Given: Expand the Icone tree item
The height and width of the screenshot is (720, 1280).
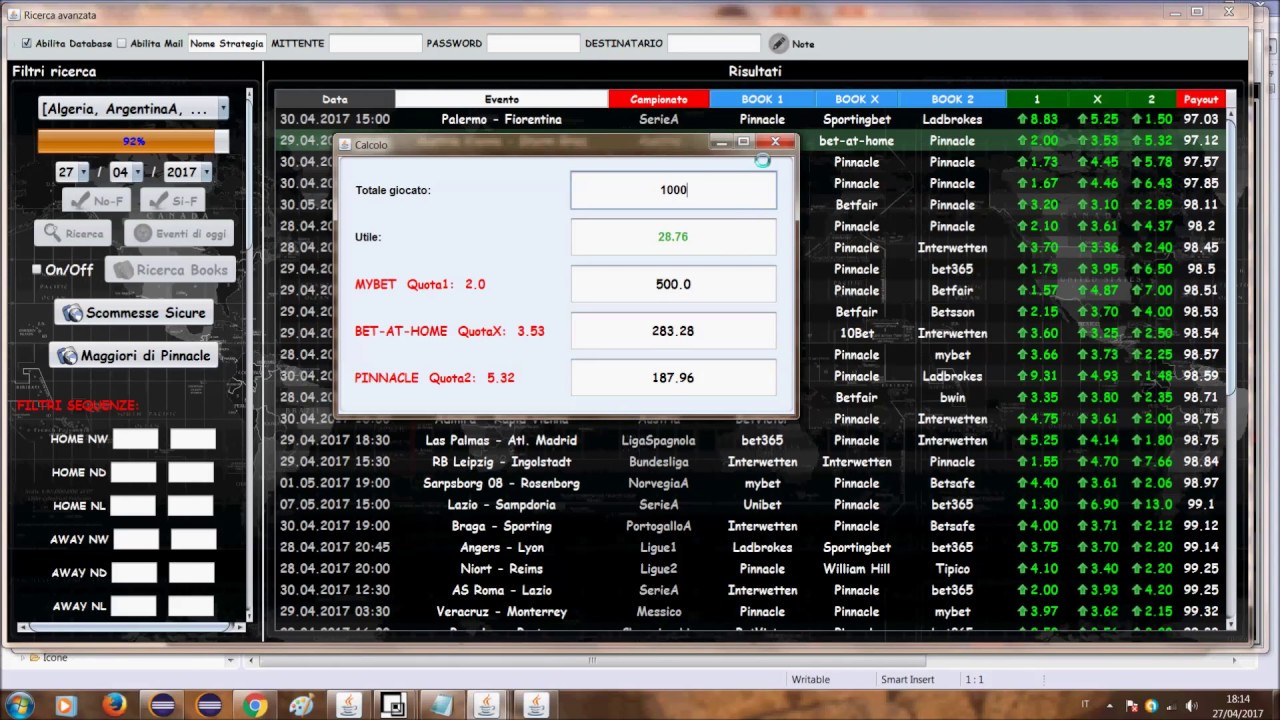Looking at the screenshot, I should 22,658.
